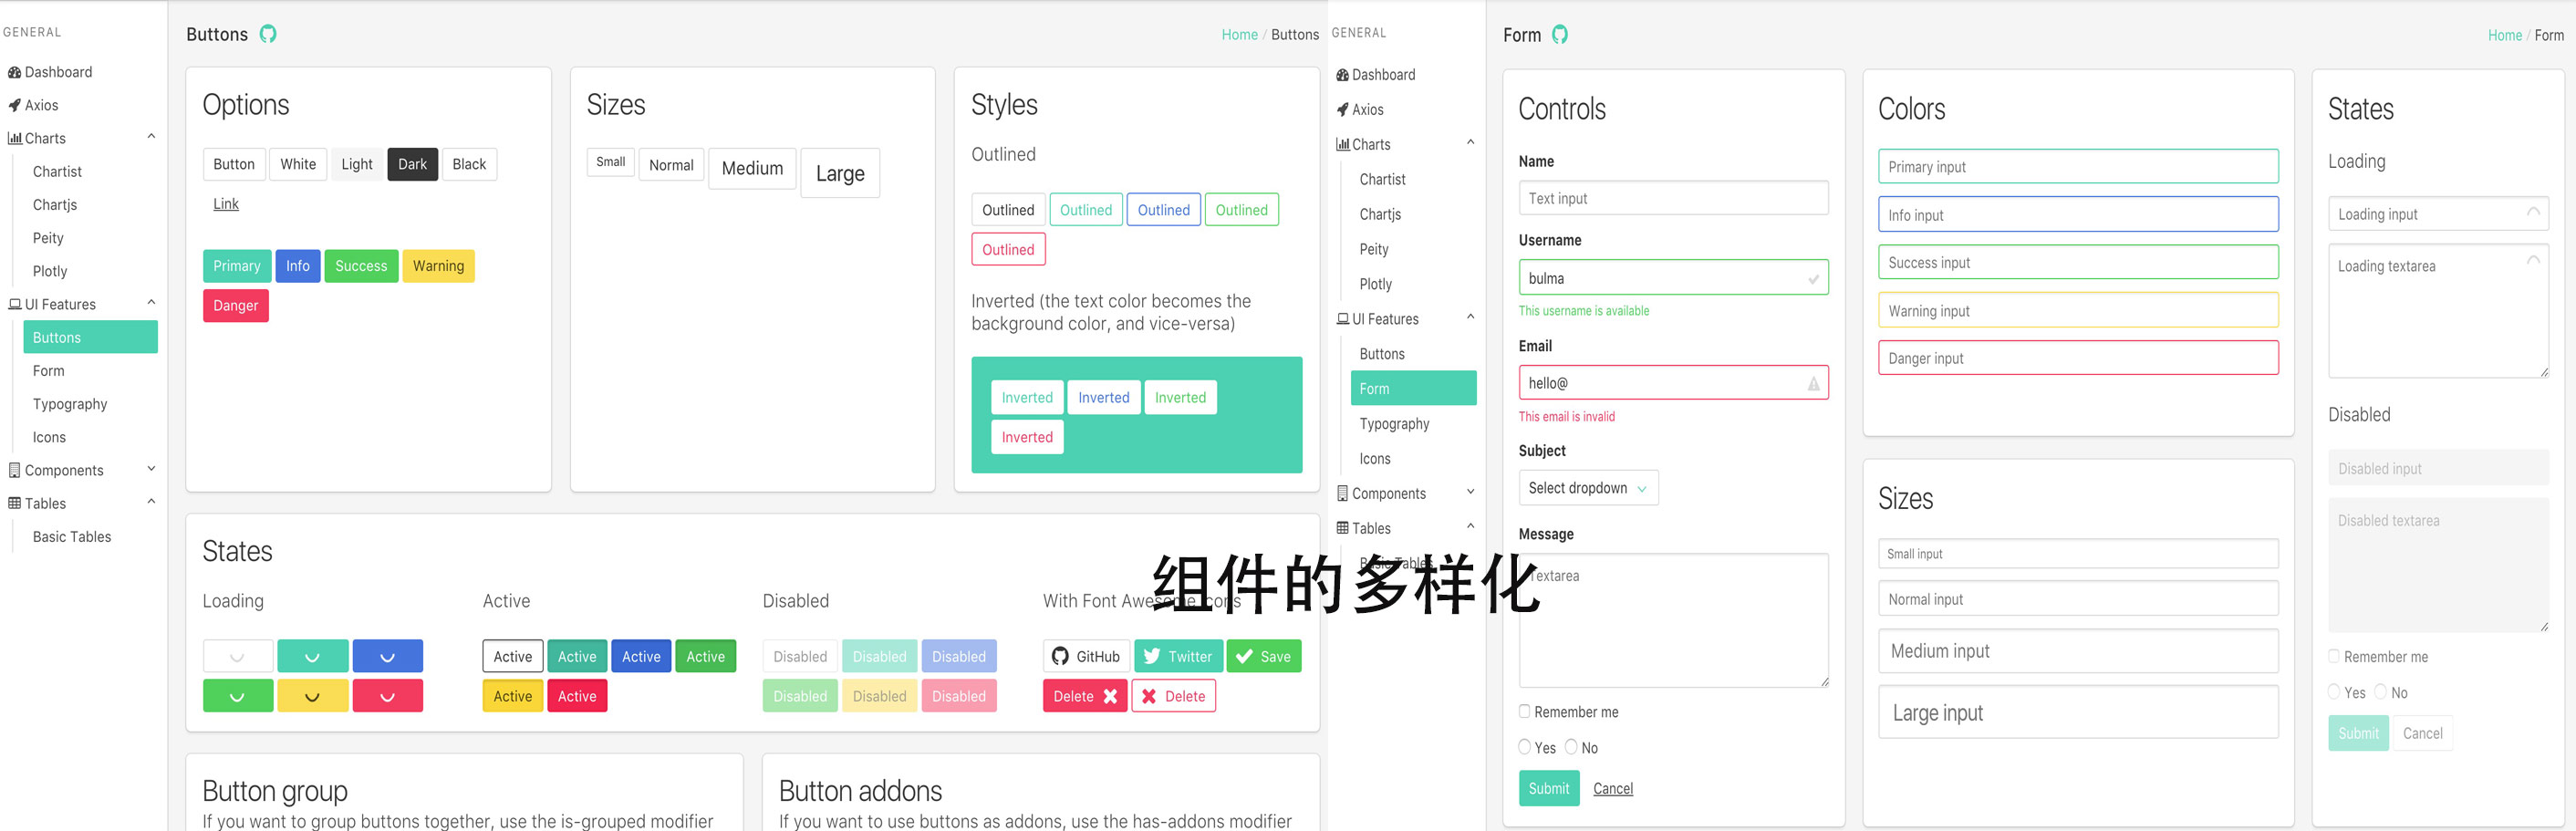This screenshot has width=2576, height=831.
Task: Open the highlighted Form sidebar item
Action: (1412, 389)
